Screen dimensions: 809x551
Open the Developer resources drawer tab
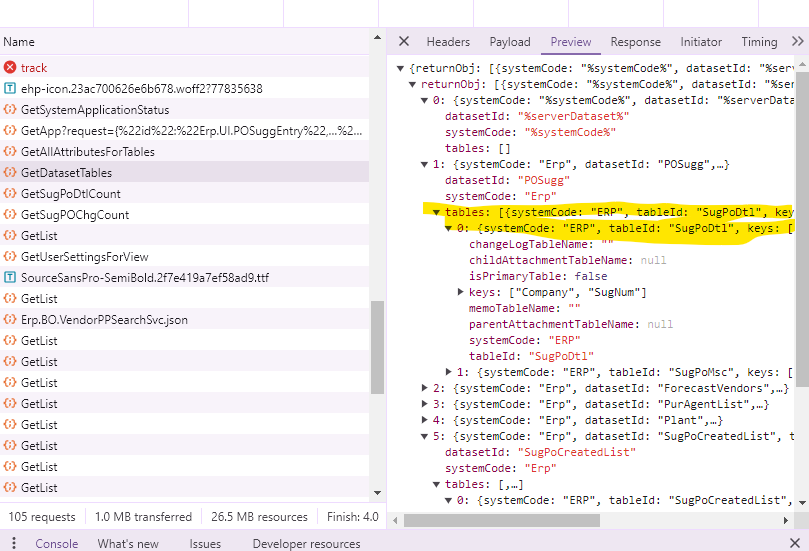coord(306,543)
